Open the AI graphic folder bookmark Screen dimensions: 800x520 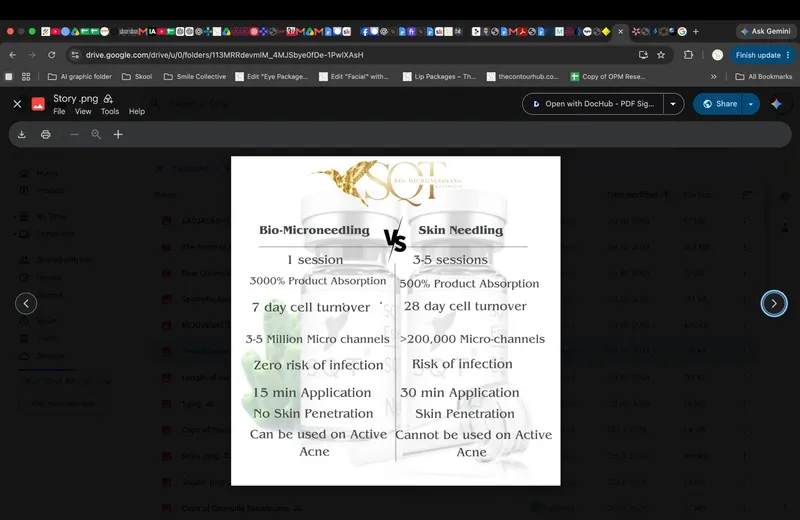point(80,77)
